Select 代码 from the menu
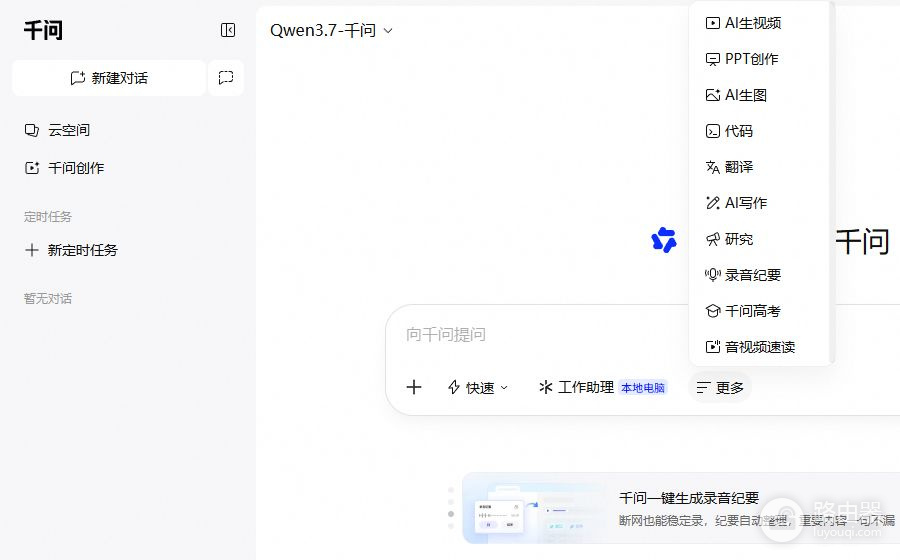Viewport: 900px width, 560px height. [x=760, y=131]
